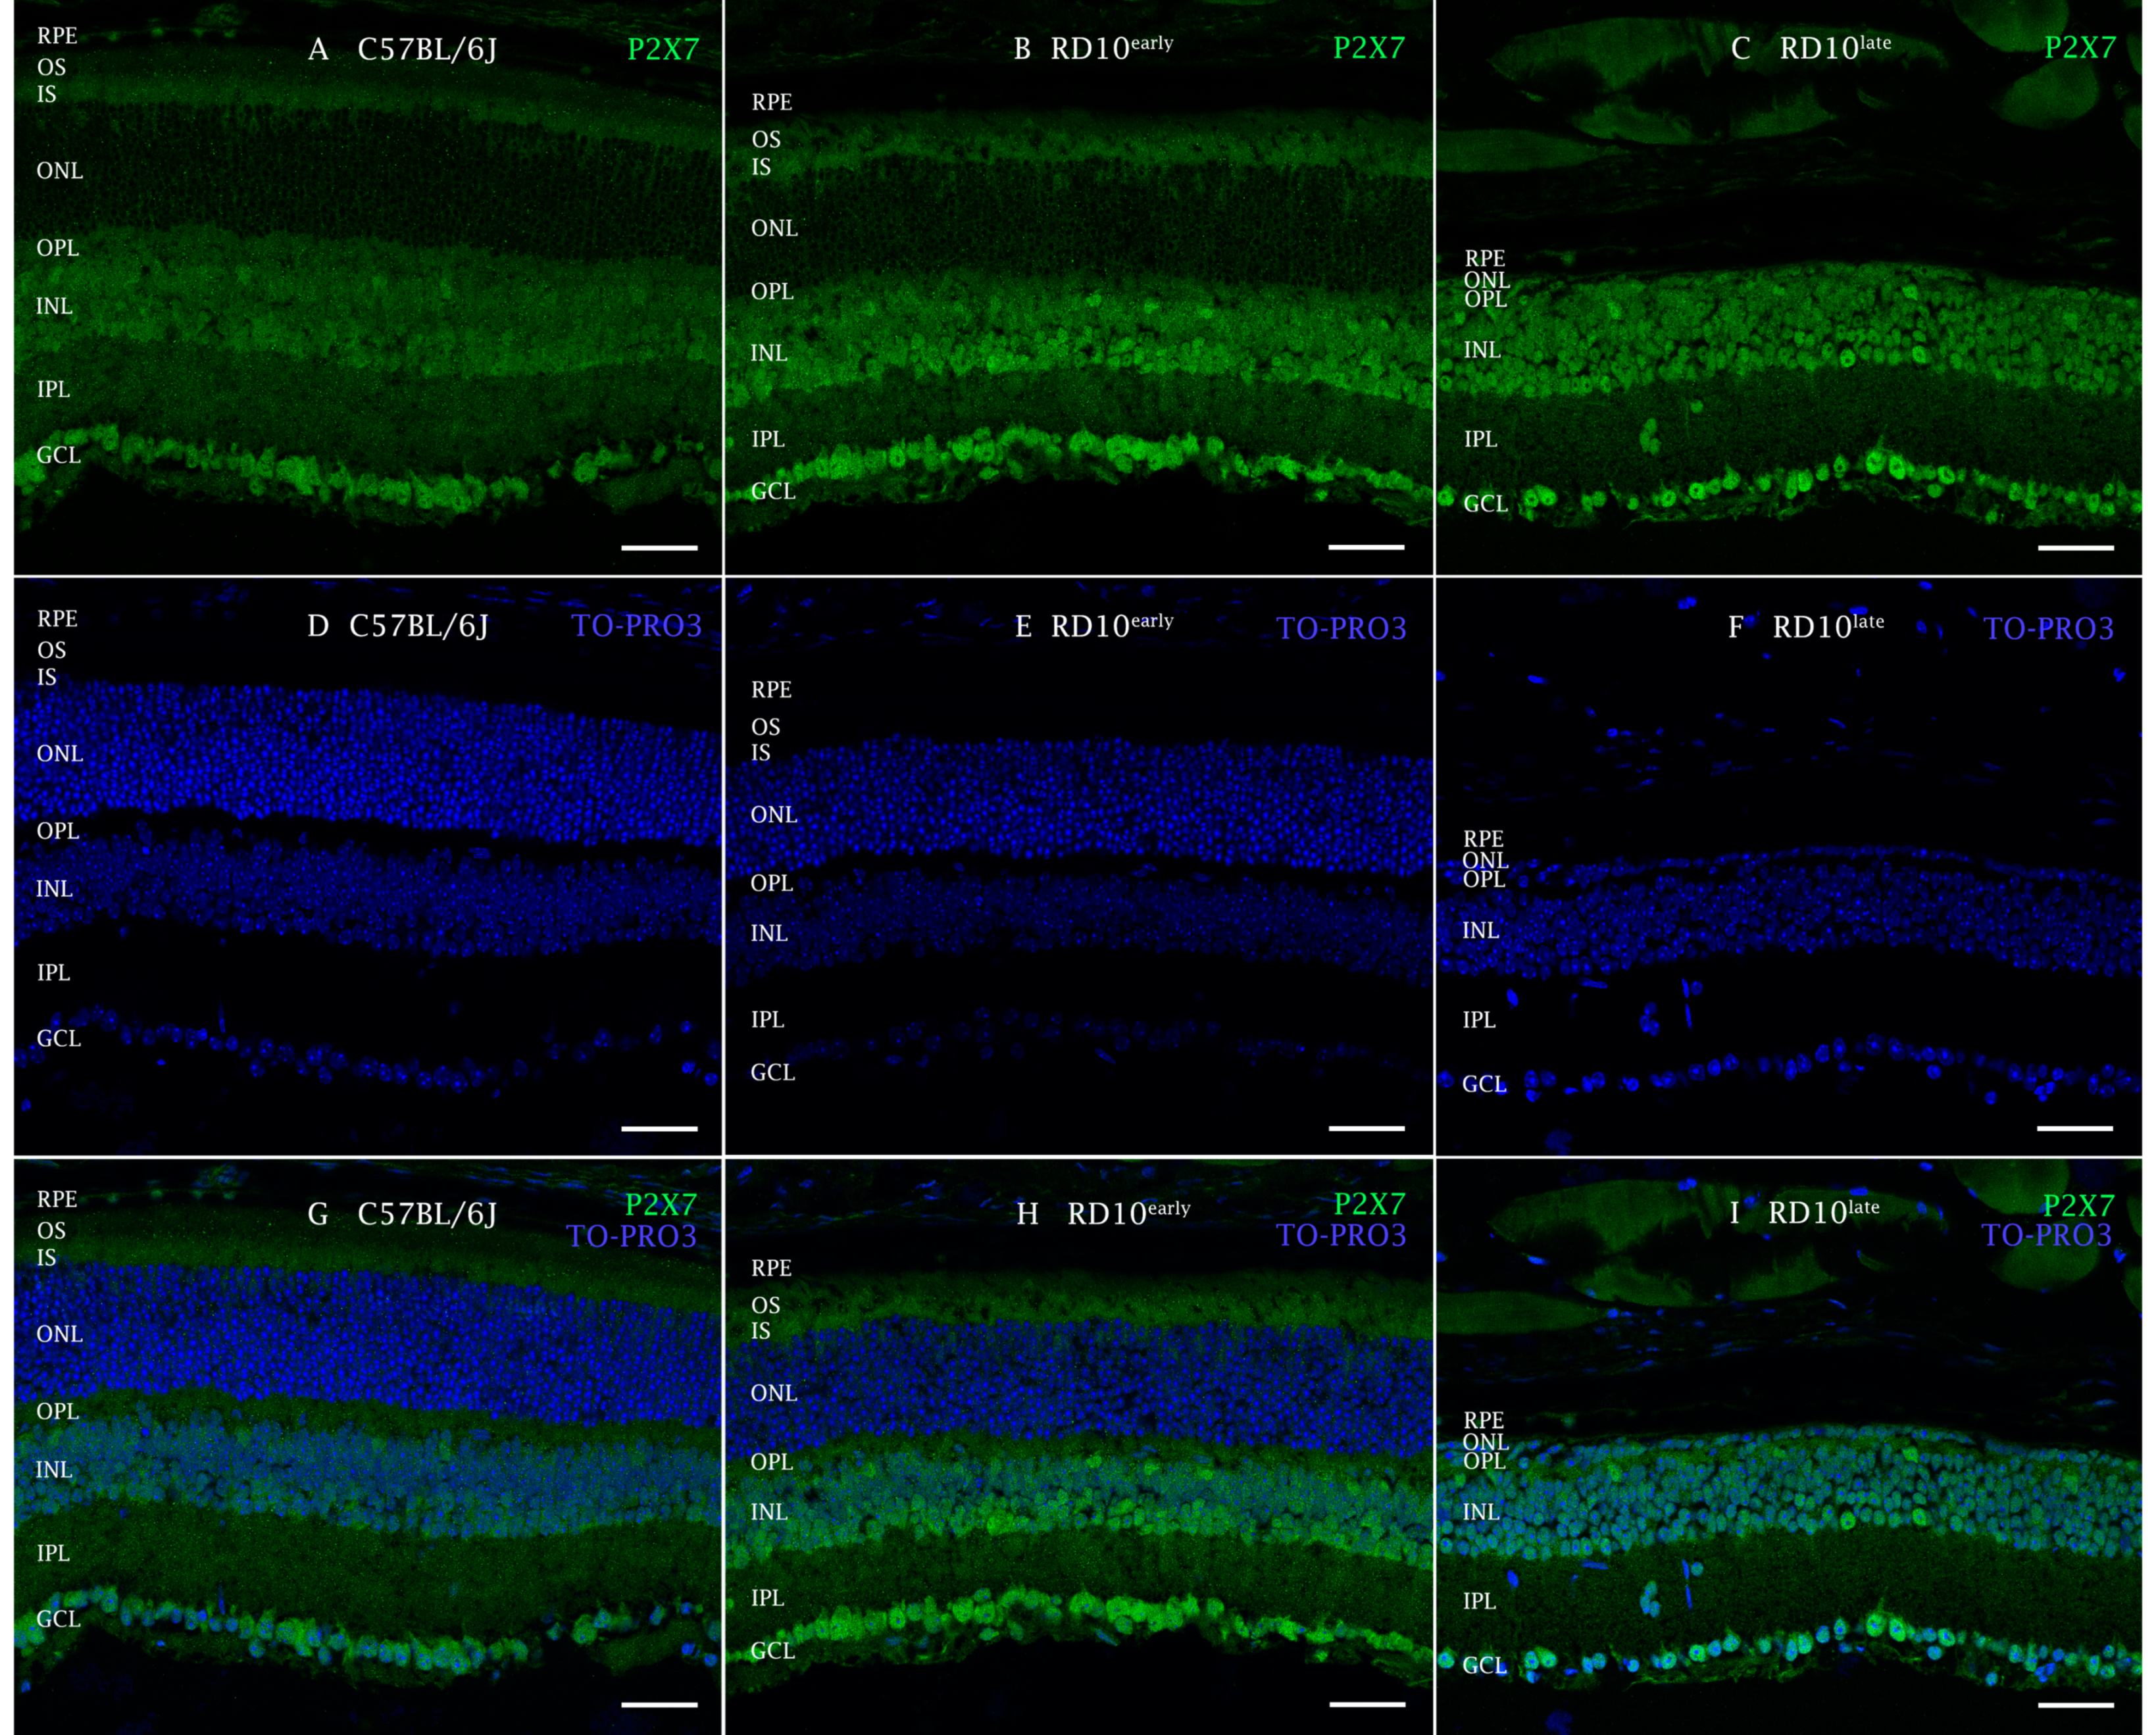Click the scale bar in panel C

[2075, 548]
